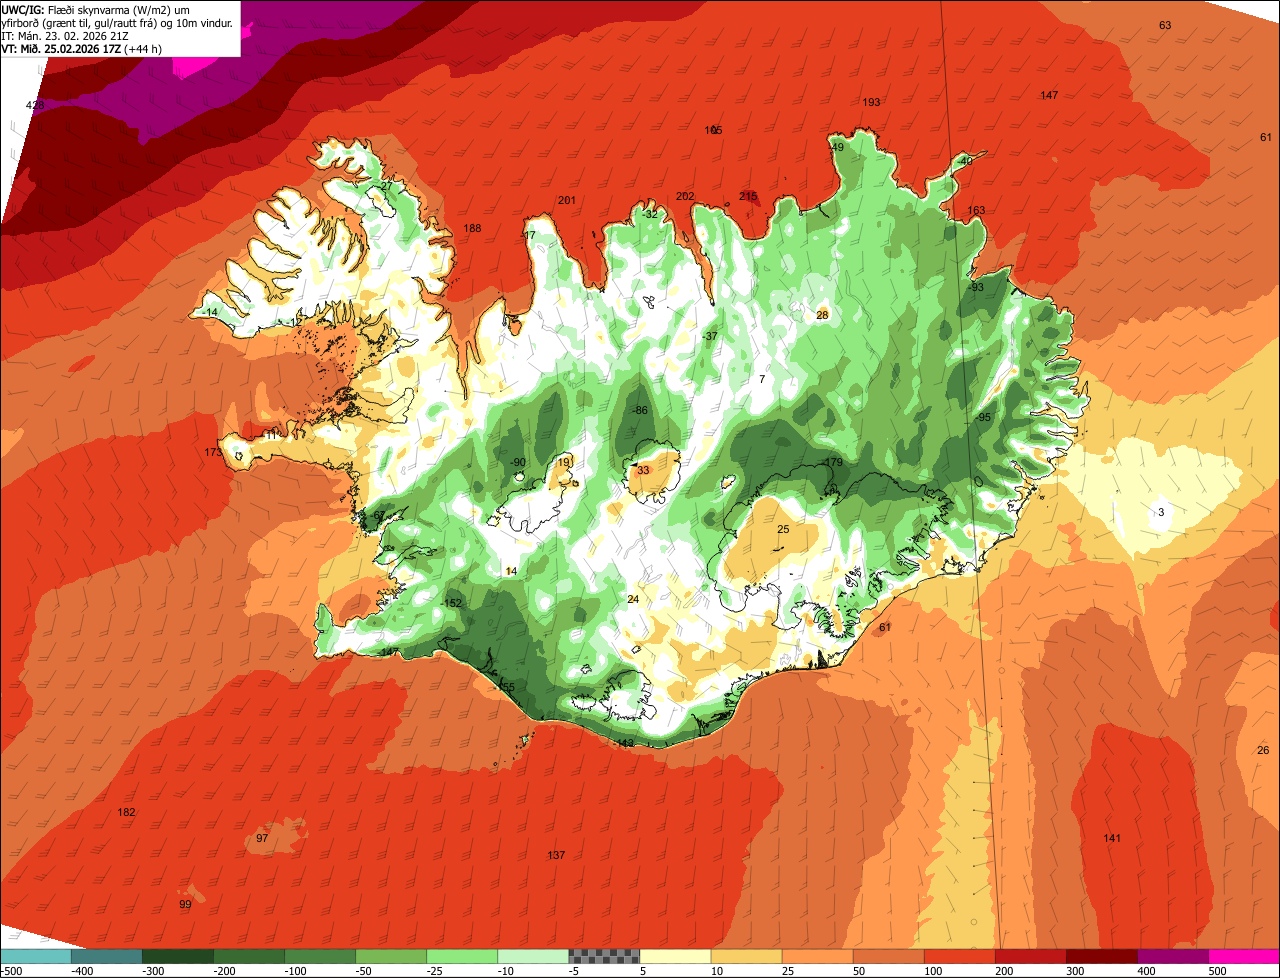Click the '95' value in the Eastfjords
Screen dimensions: 1280x978
[x=984, y=417]
